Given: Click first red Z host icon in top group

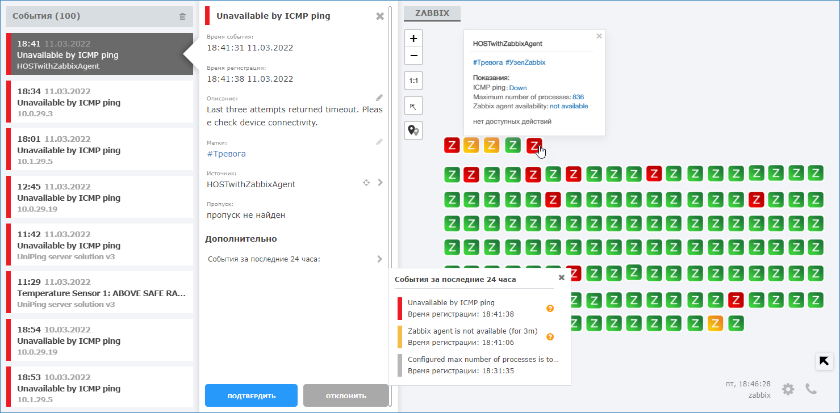Looking at the screenshot, I should pyautogui.click(x=452, y=145).
